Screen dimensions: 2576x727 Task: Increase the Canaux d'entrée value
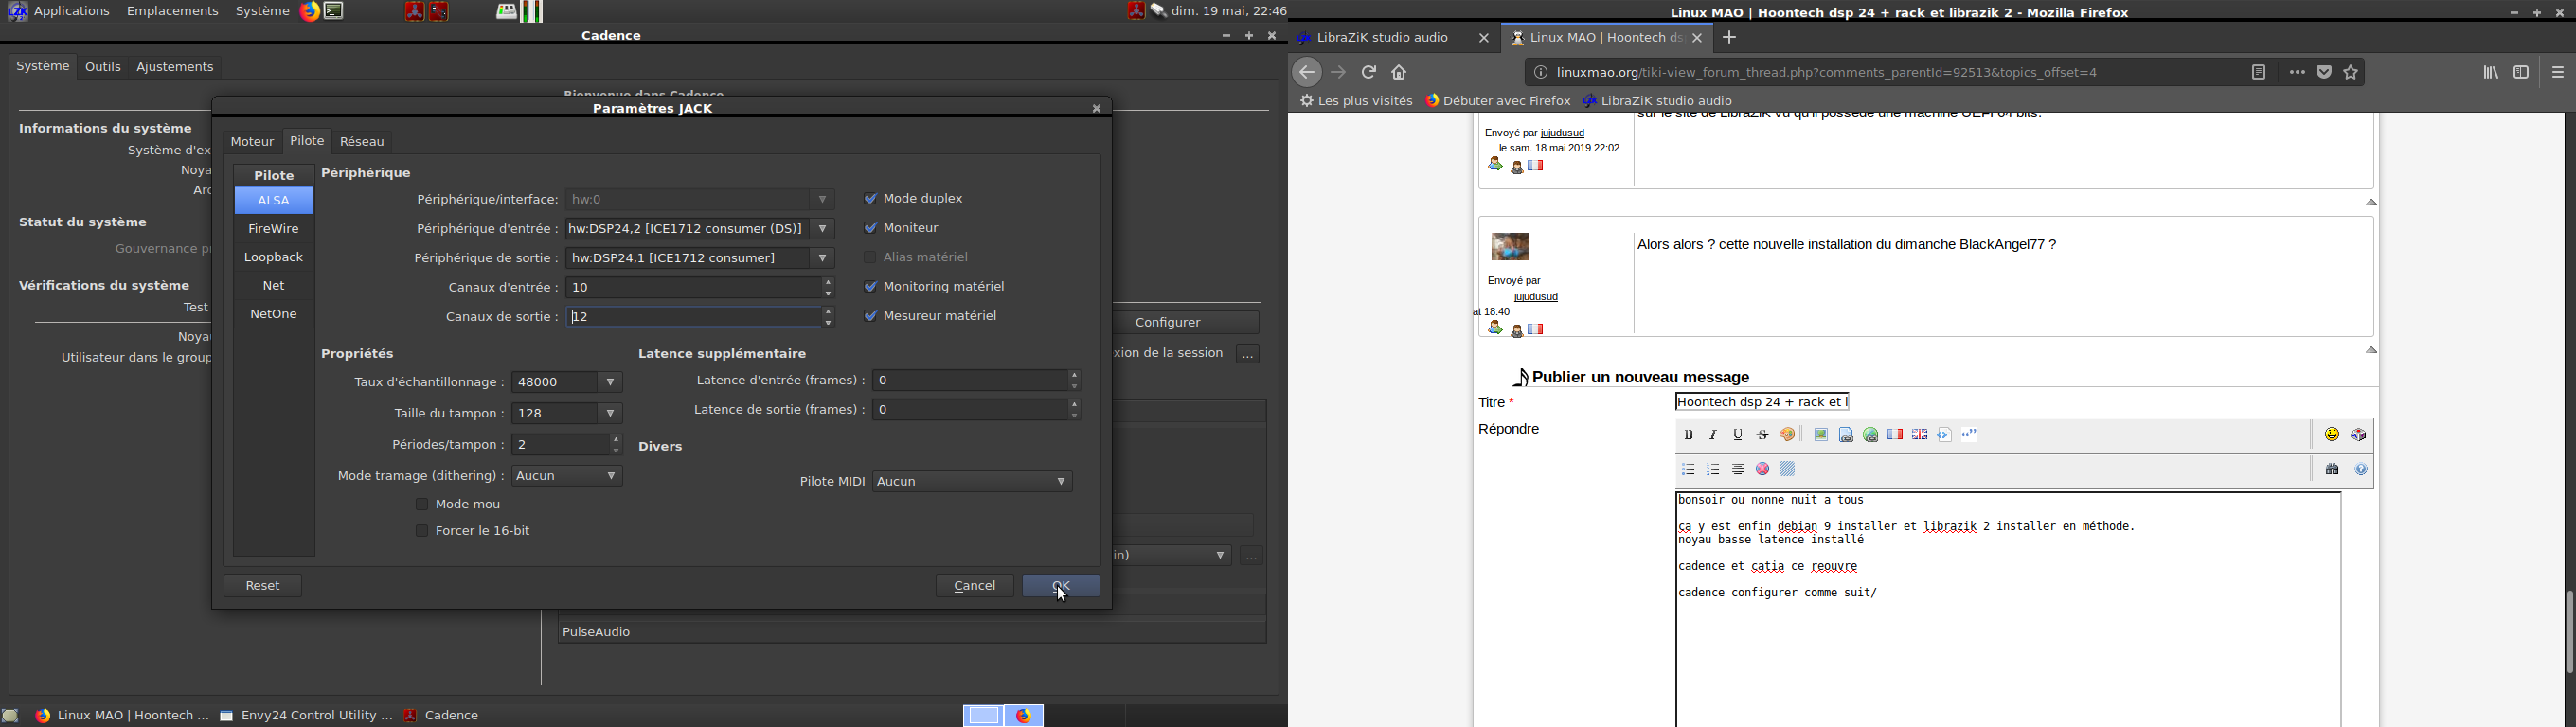[x=828, y=282]
